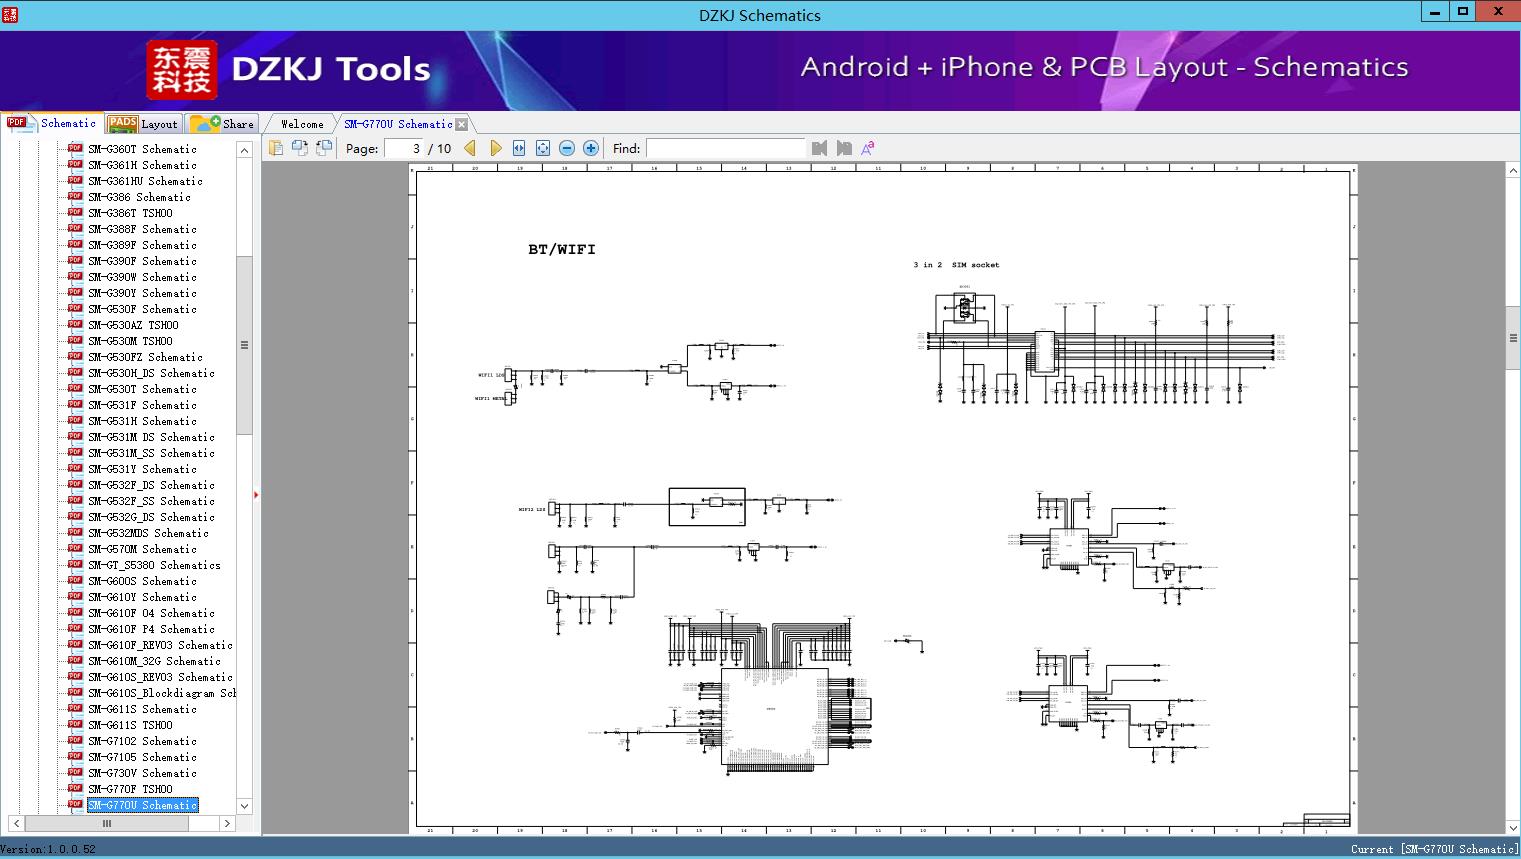The height and width of the screenshot is (859, 1521).
Task: Select SM-G7102 Schematic
Action: [142, 741]
